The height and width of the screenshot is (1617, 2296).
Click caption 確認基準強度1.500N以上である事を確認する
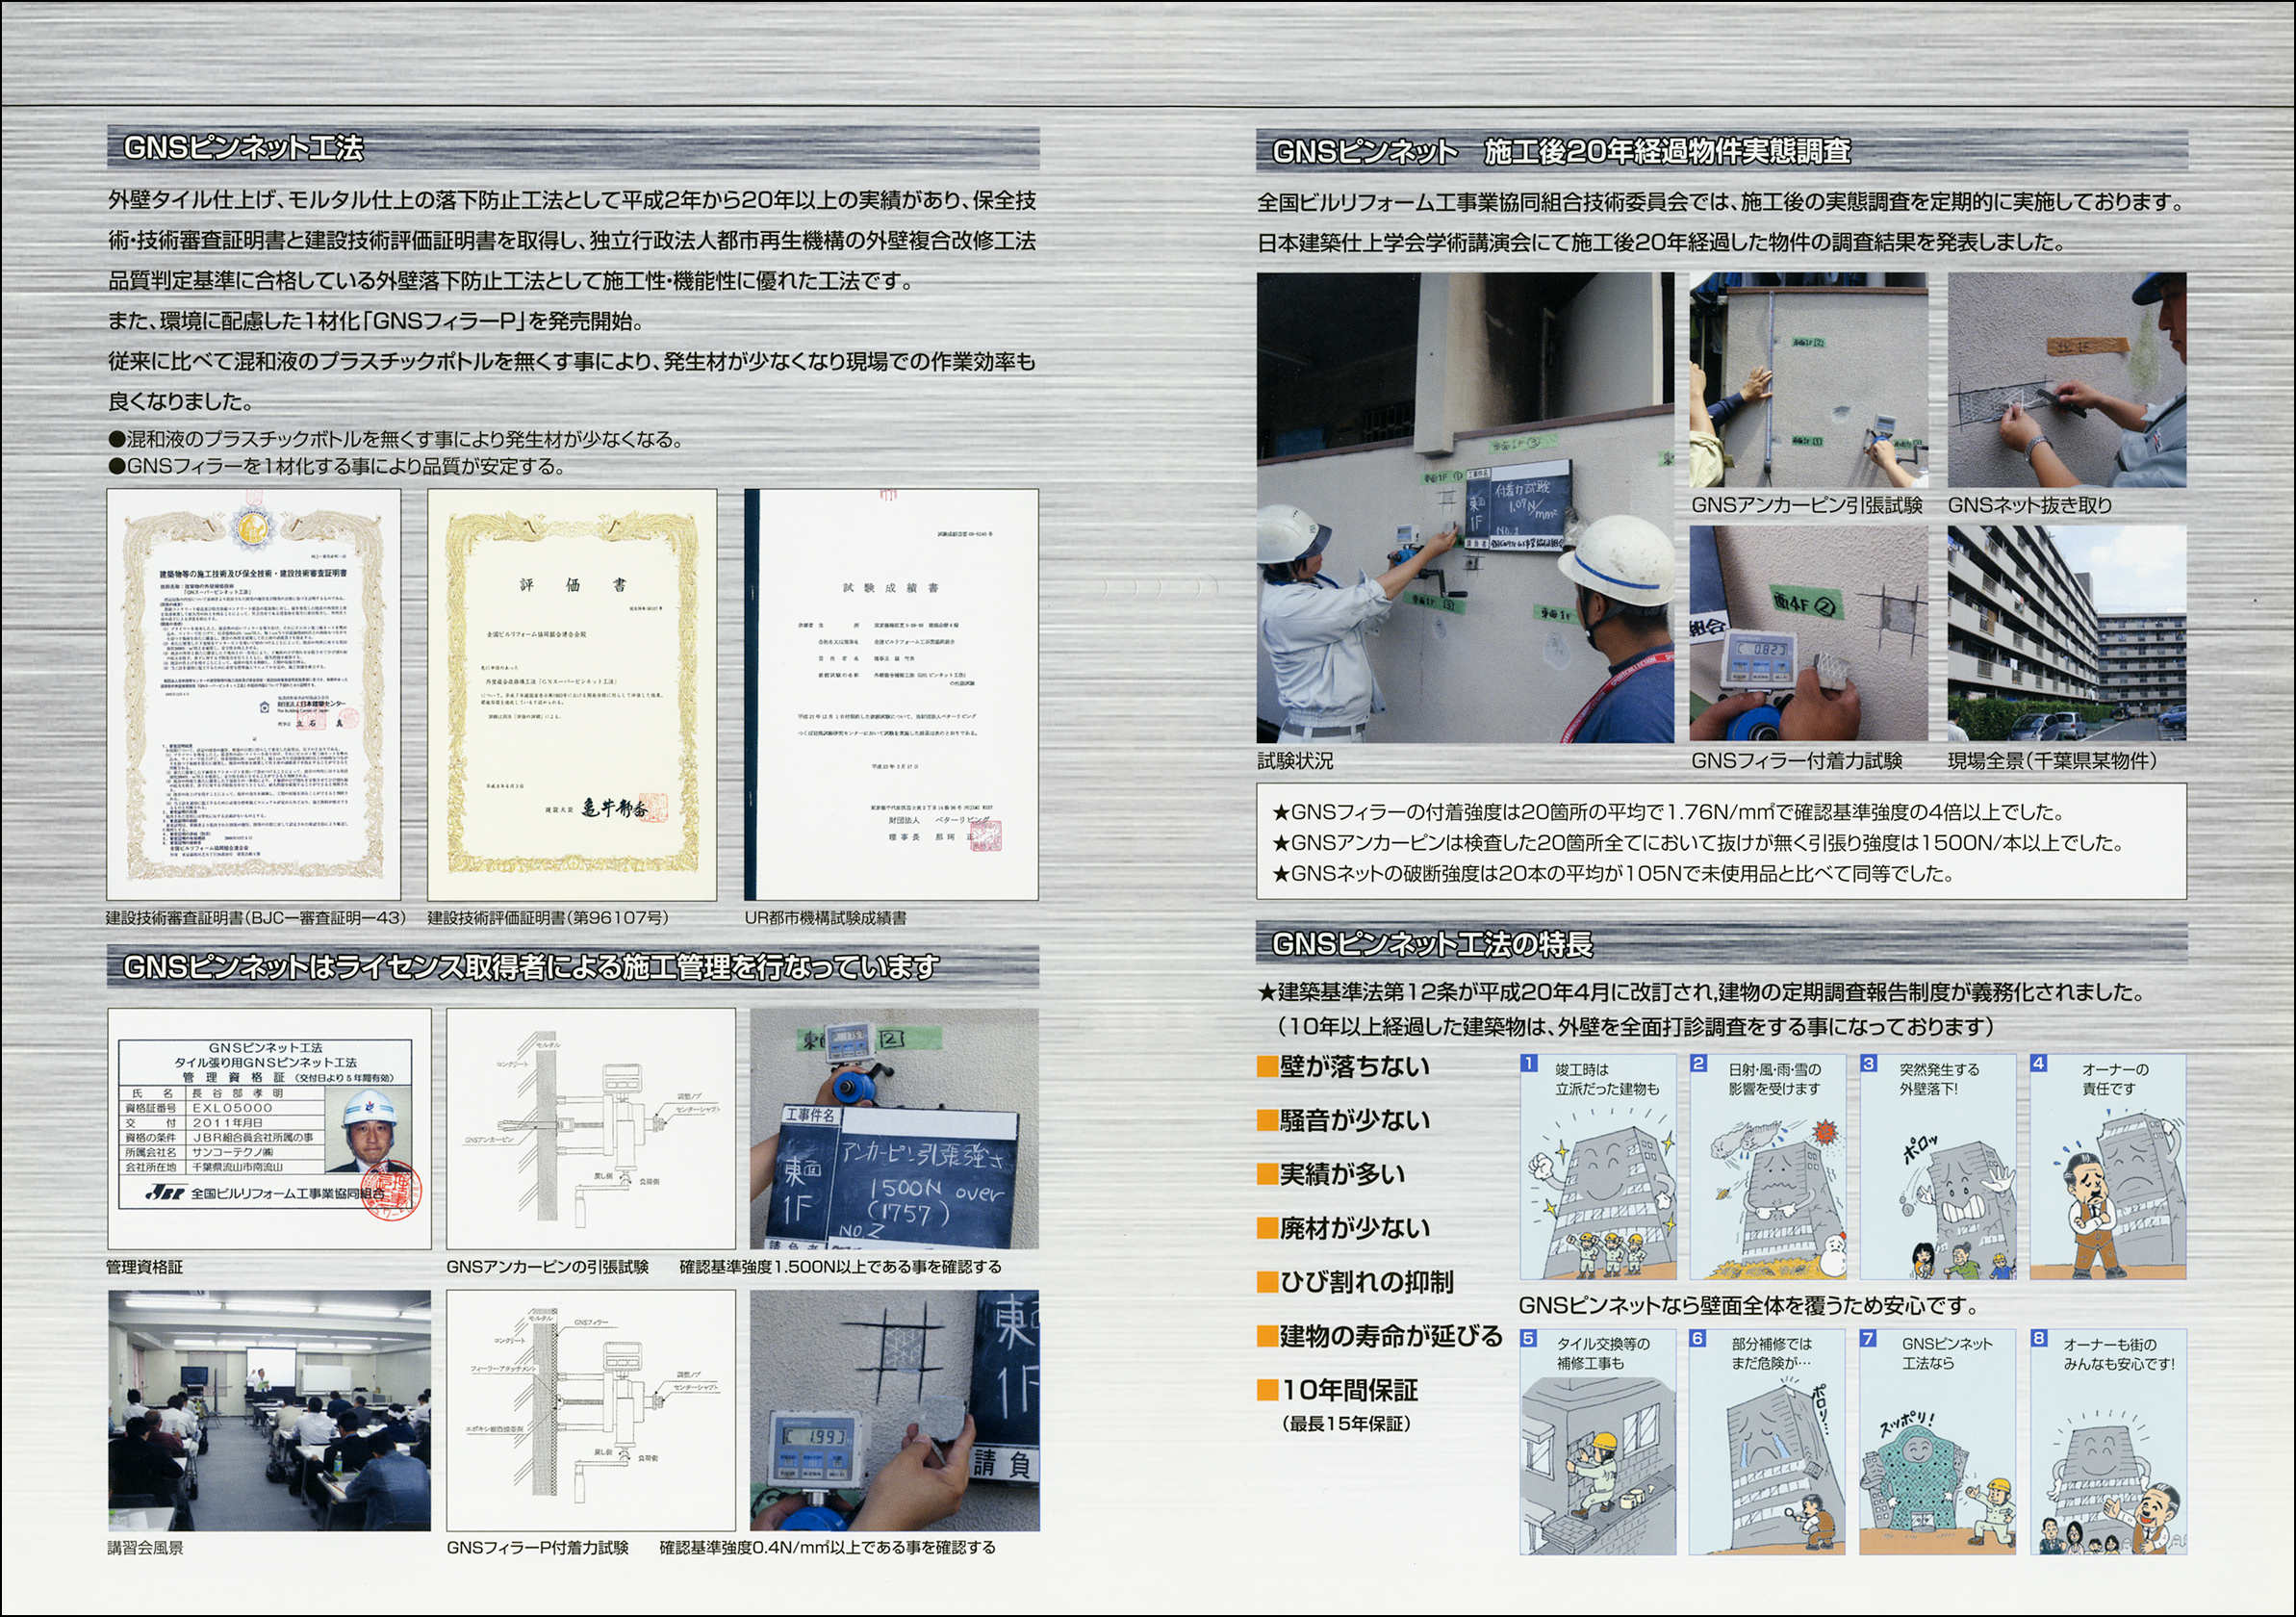tap(840, 1267)
